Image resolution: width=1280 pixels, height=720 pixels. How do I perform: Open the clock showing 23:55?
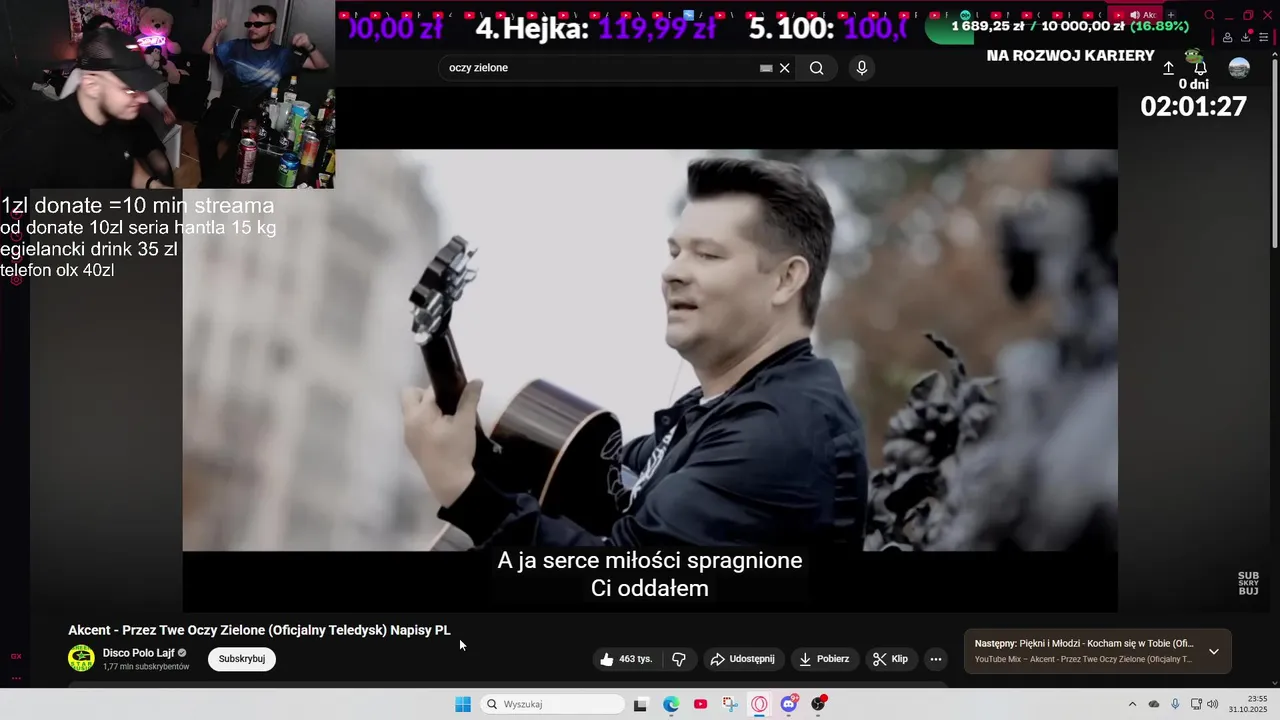[x=1249, y=704]
